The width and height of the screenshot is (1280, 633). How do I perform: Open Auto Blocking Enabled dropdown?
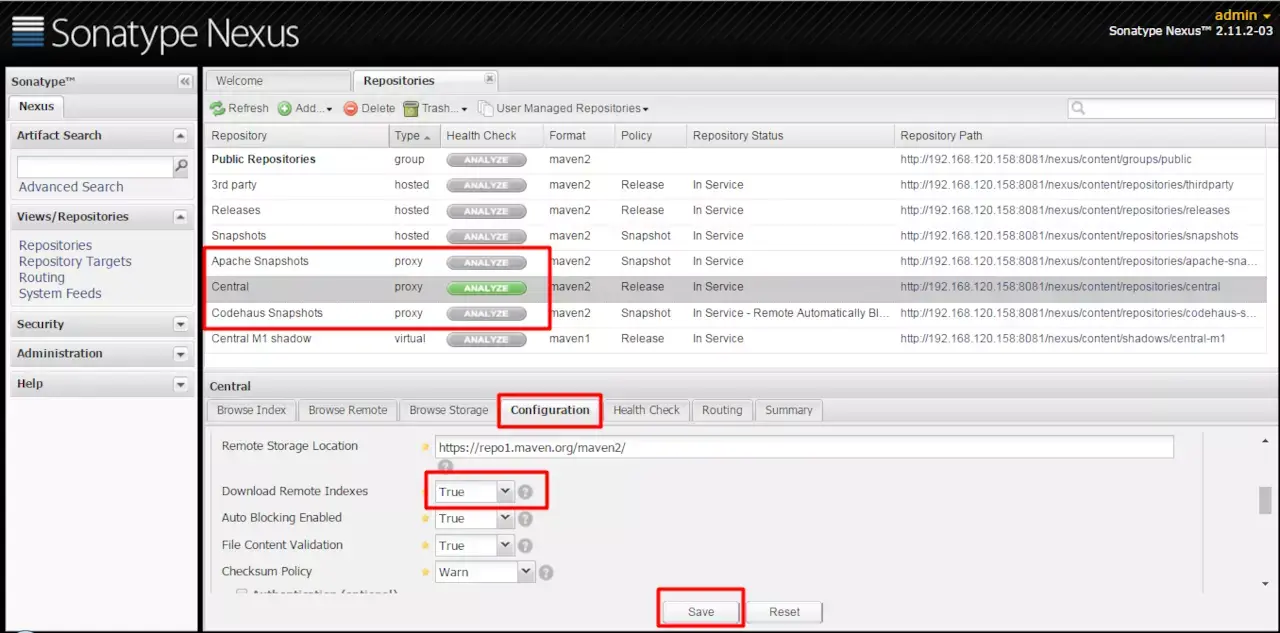[505, 518]
